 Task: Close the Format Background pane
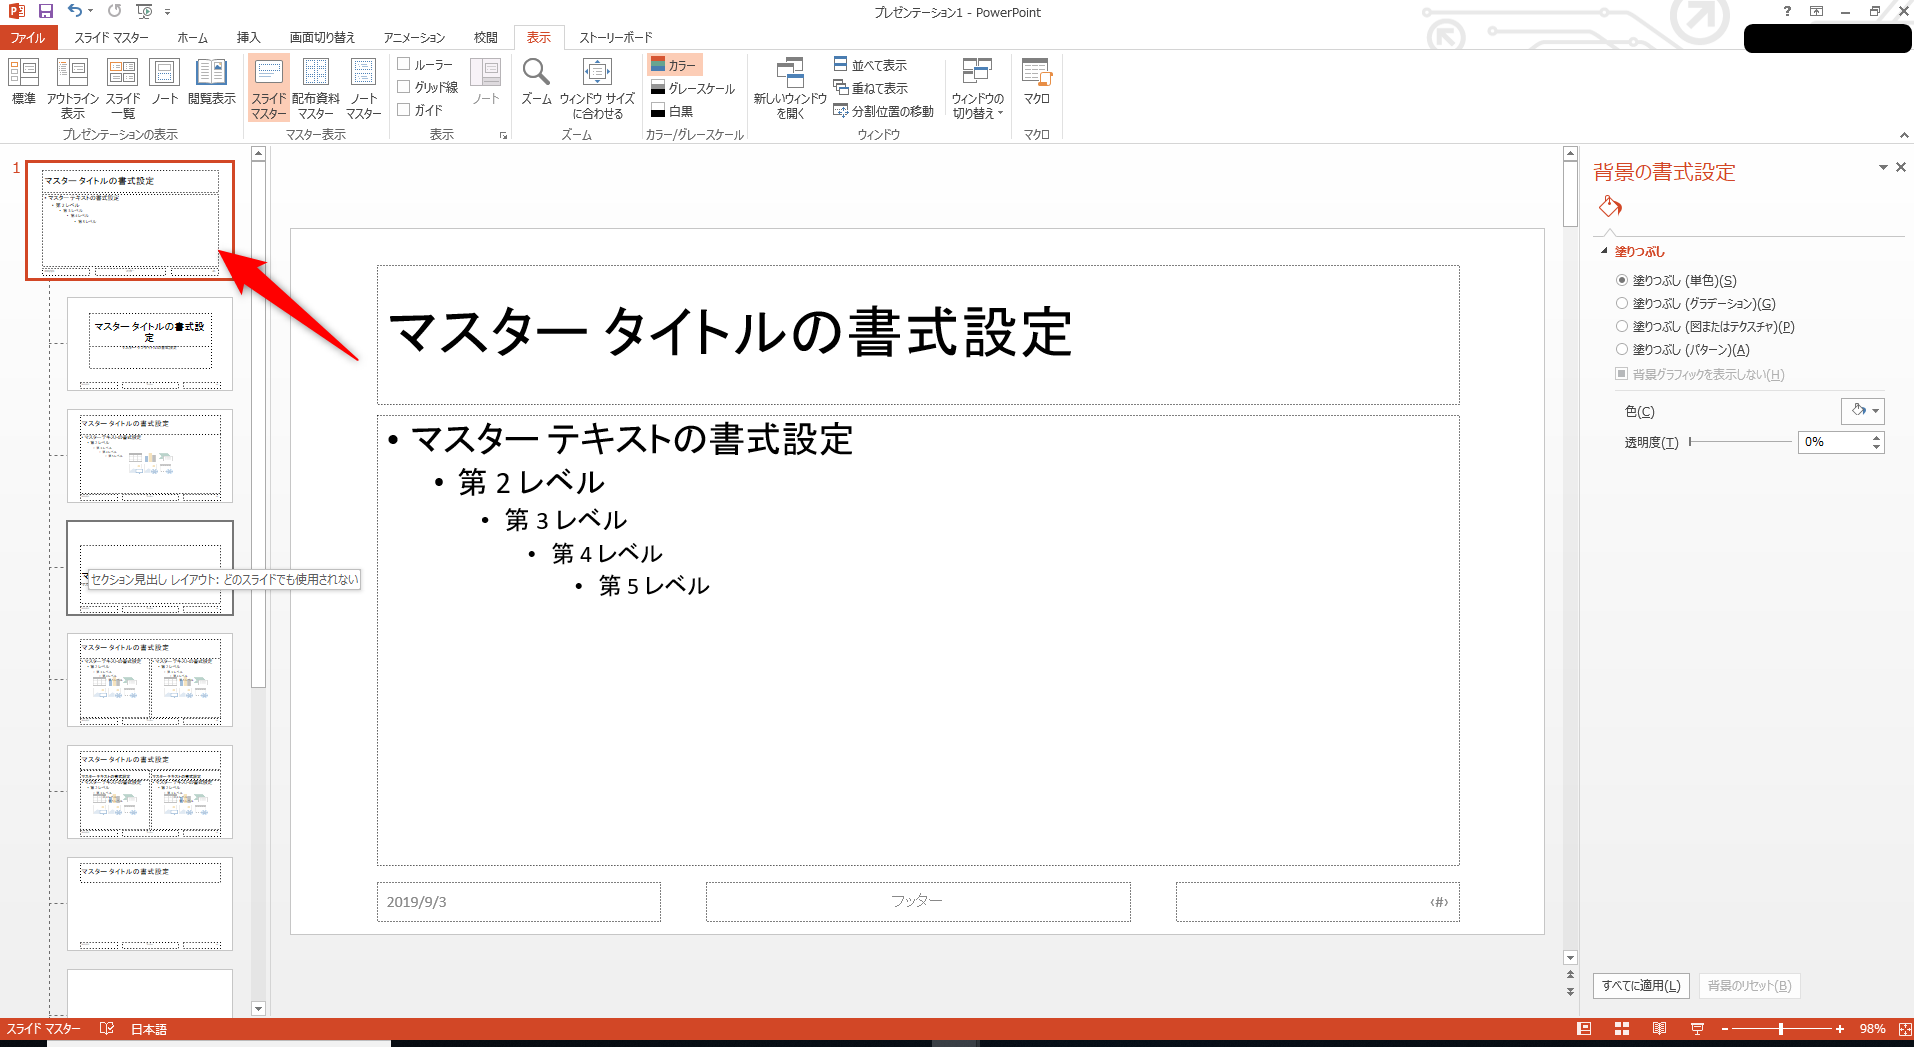click(x=1901, y=167)
